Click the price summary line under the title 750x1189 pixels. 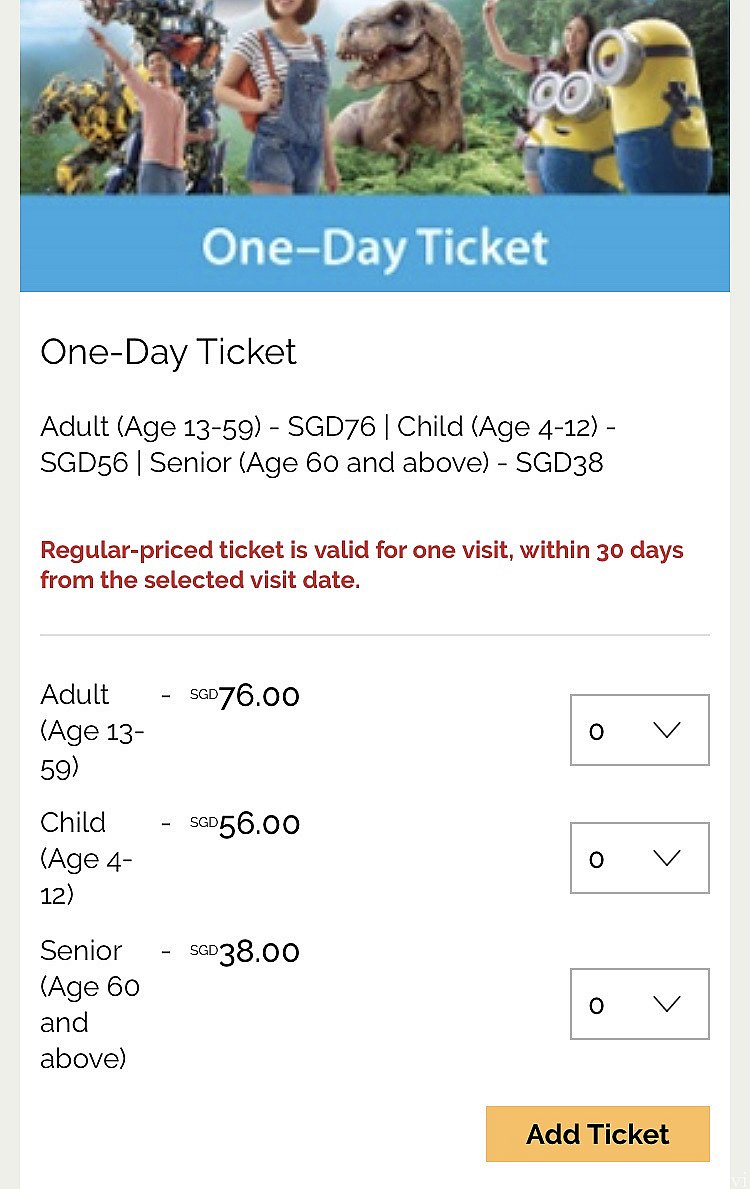click(328, 444)
